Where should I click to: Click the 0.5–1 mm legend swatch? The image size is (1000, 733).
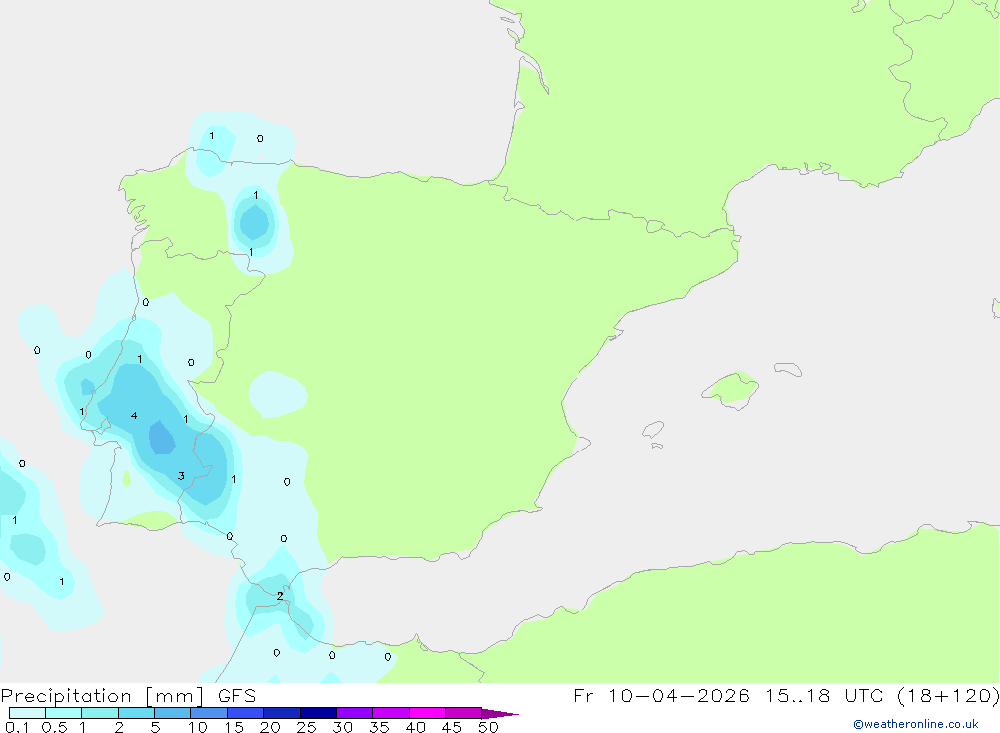click(64, 713)
